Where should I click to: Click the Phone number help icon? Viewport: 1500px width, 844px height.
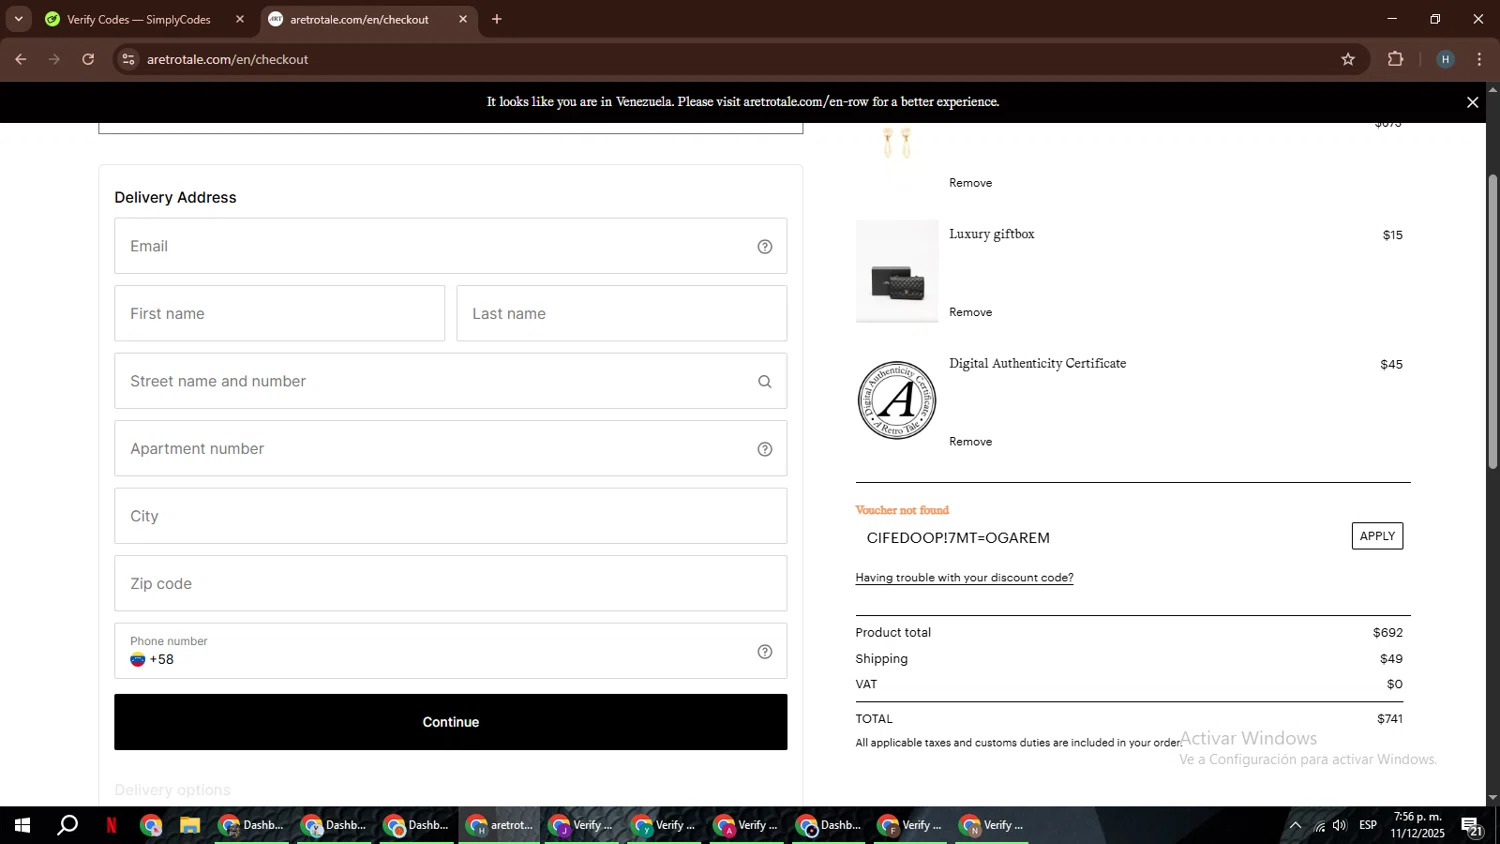pyautogui.click(x=765, y=652)
